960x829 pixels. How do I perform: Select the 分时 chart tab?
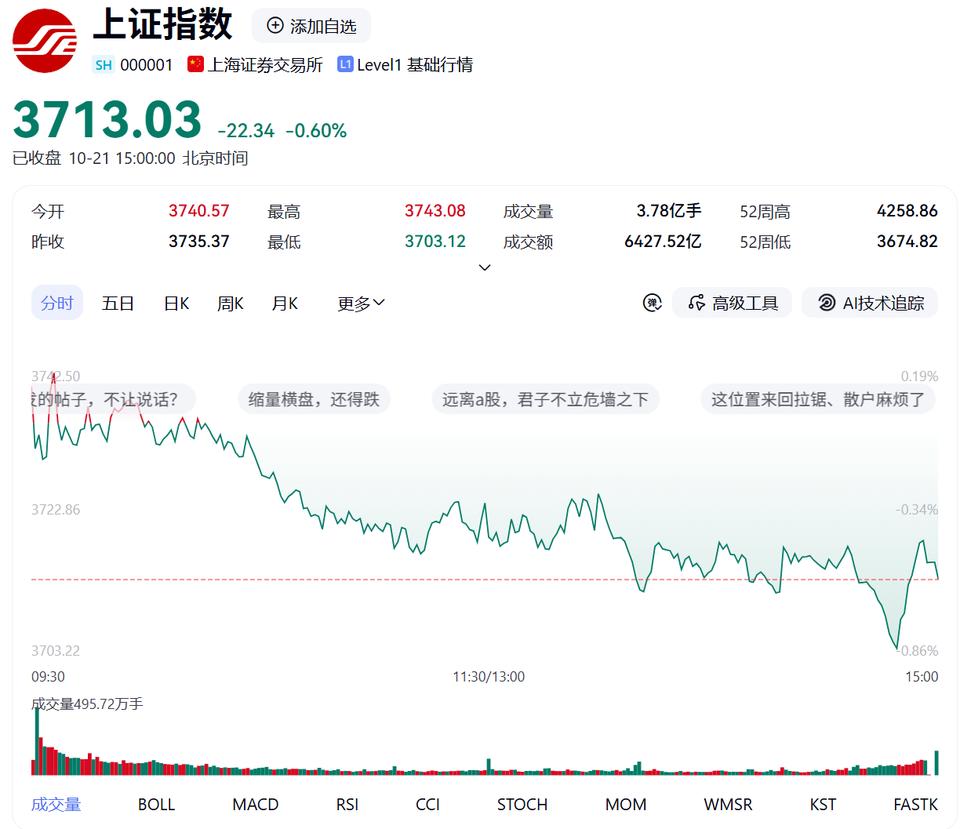(x=57, y=302)
